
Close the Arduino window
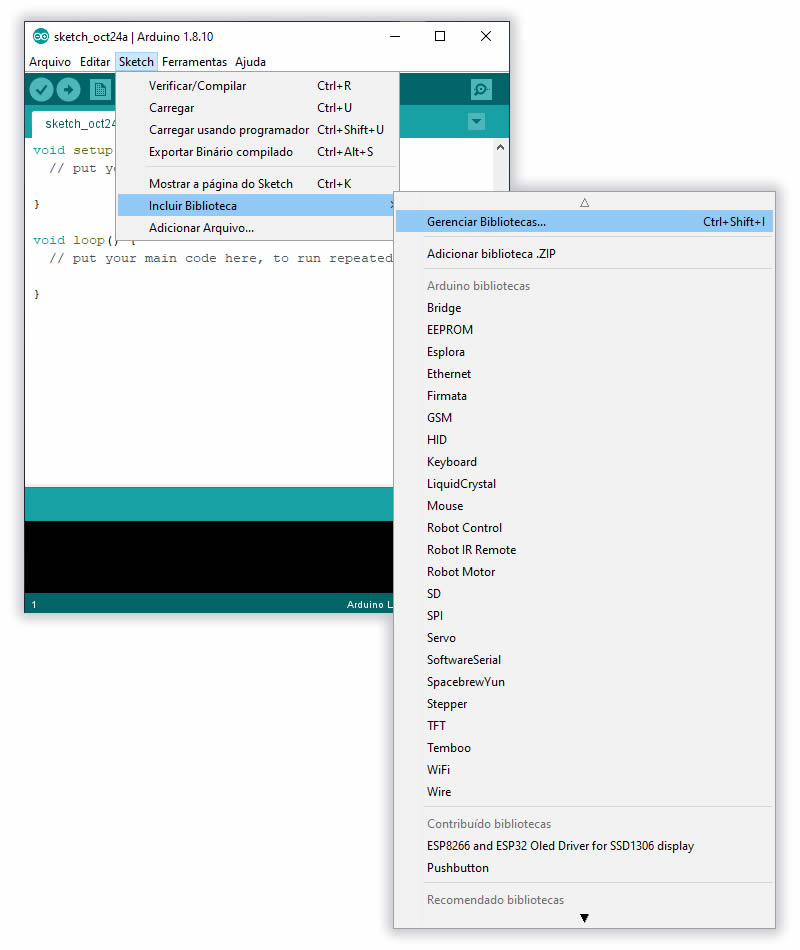click(486, 36)
